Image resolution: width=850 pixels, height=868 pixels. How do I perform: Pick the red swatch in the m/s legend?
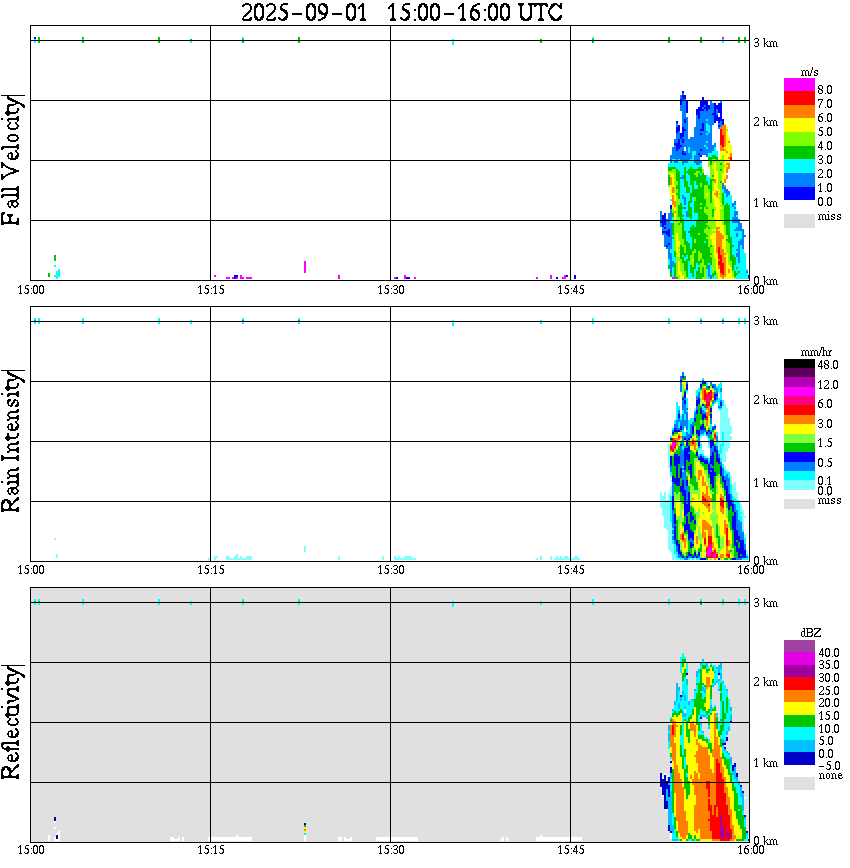pyautogui.click(x=799, y=99)
